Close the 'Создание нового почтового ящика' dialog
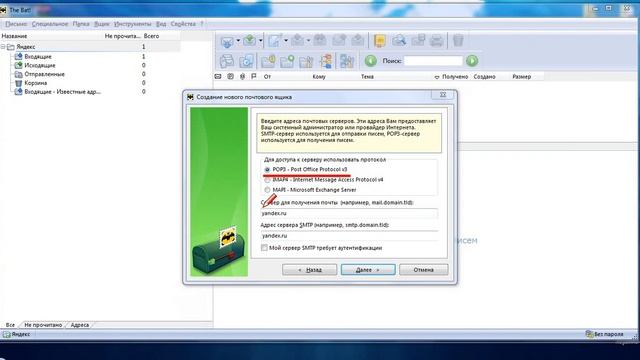The width and height of the screenshot is (640, 360). pyautogui.click(x=443, y=95)
